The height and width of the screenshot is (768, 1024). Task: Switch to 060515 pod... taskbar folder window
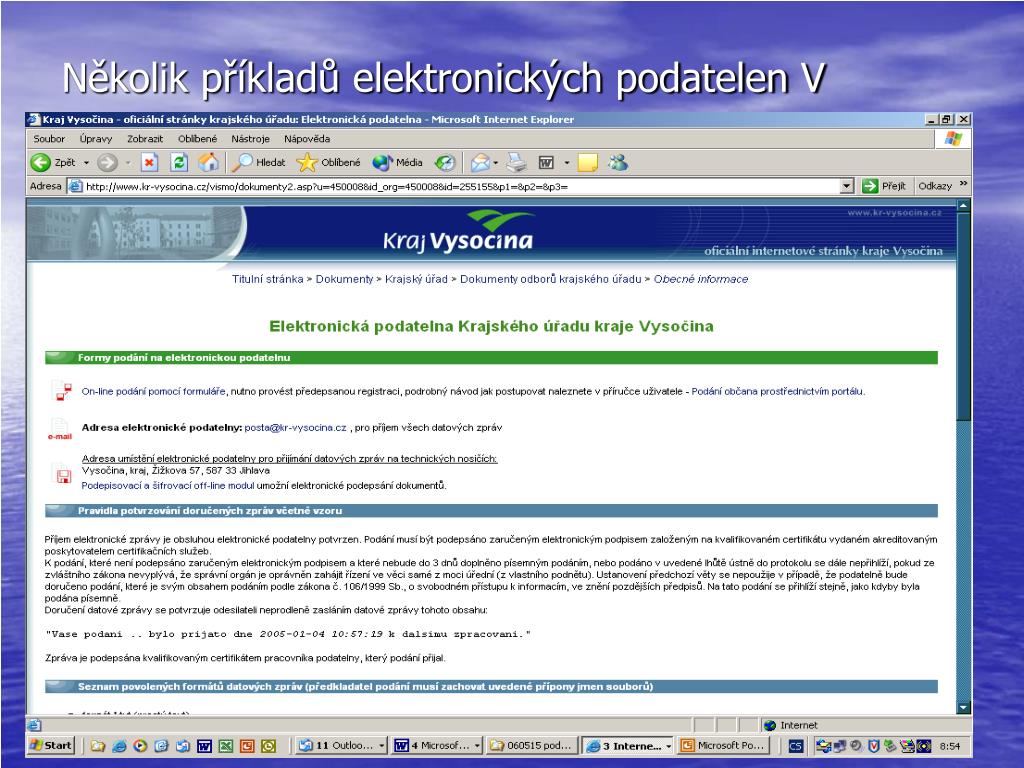[x=532, y=745]
